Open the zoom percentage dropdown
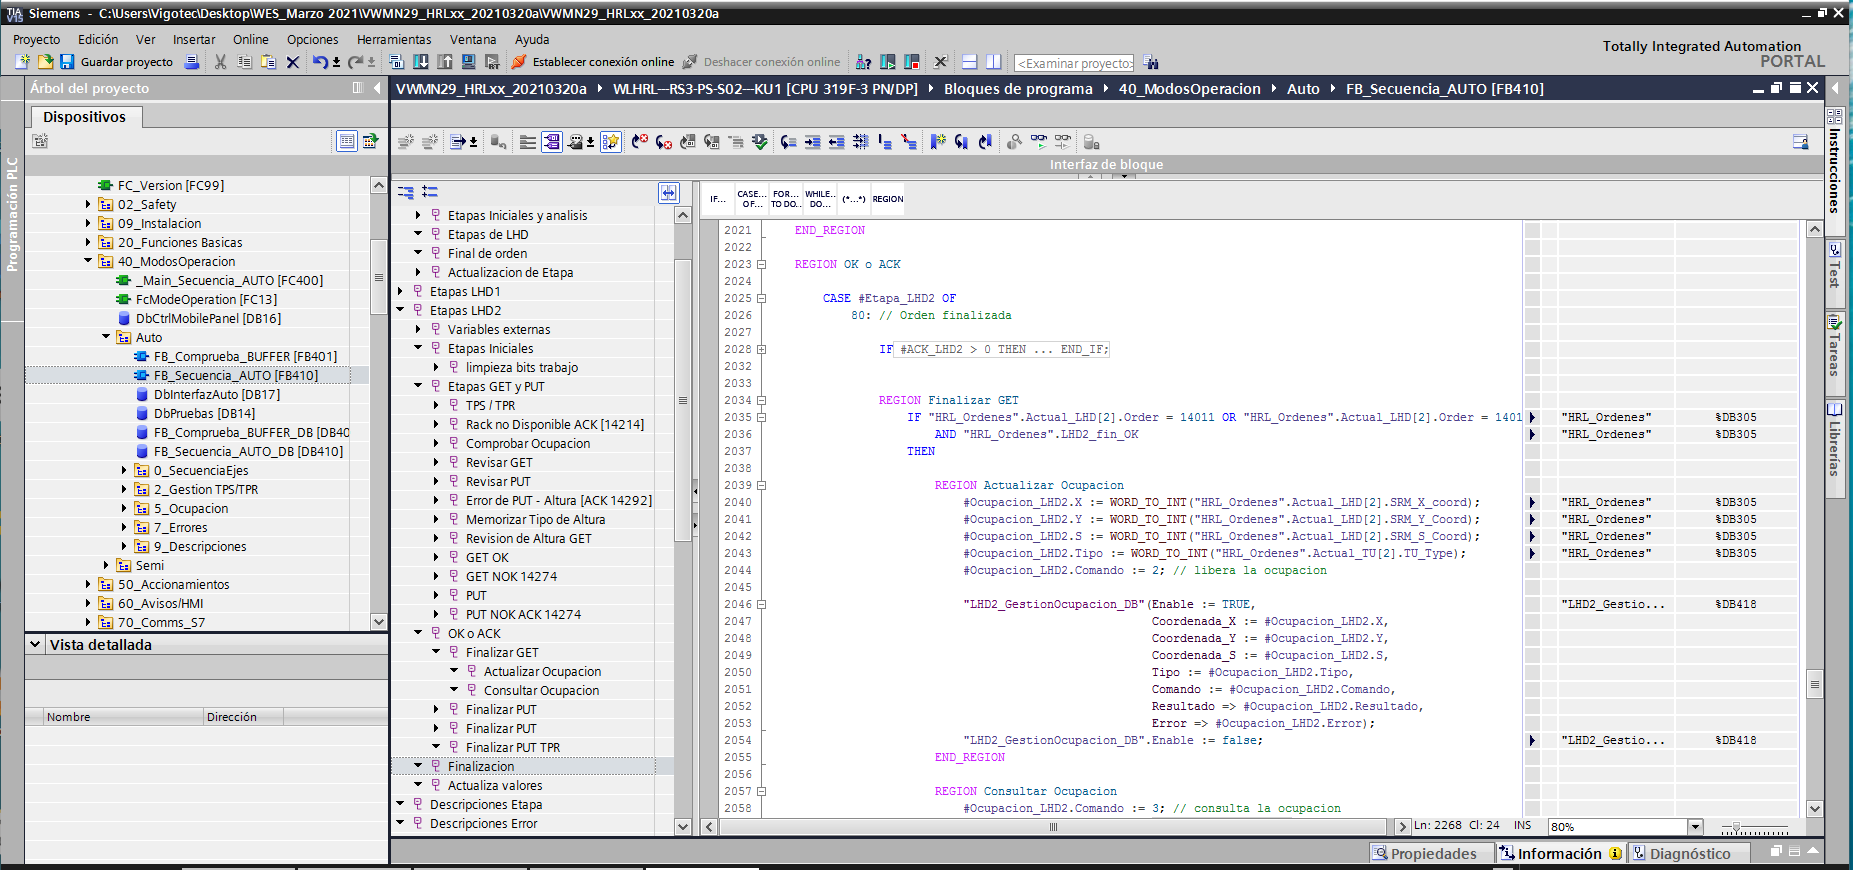The image size is (1853, 870). [1694, 827]
